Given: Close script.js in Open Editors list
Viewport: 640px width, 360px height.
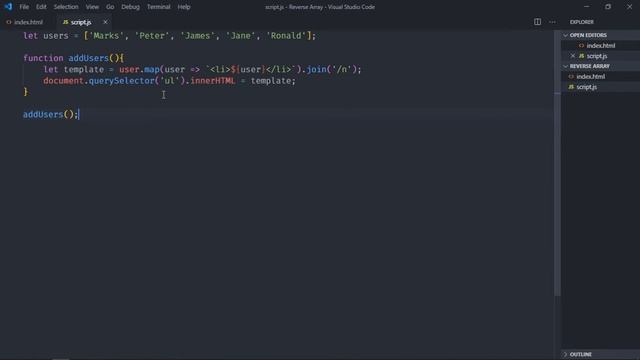Looking at the screenshot, I should click(x=573, y=56).
